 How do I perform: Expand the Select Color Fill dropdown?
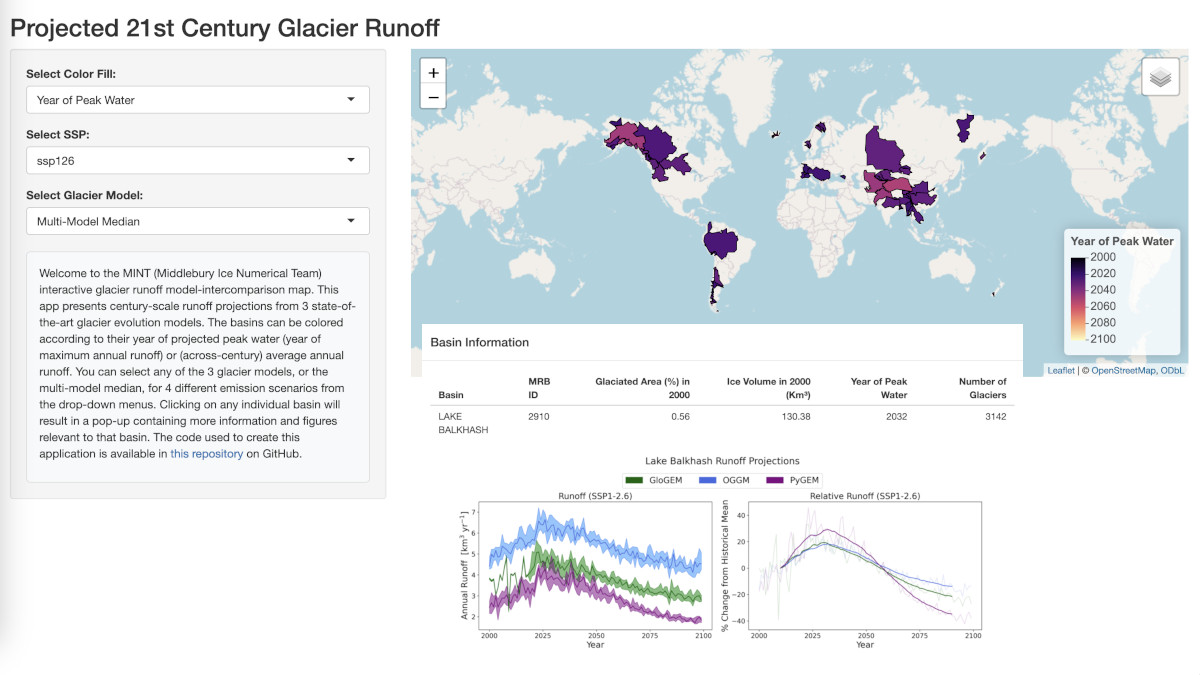[x=198, y=100]
